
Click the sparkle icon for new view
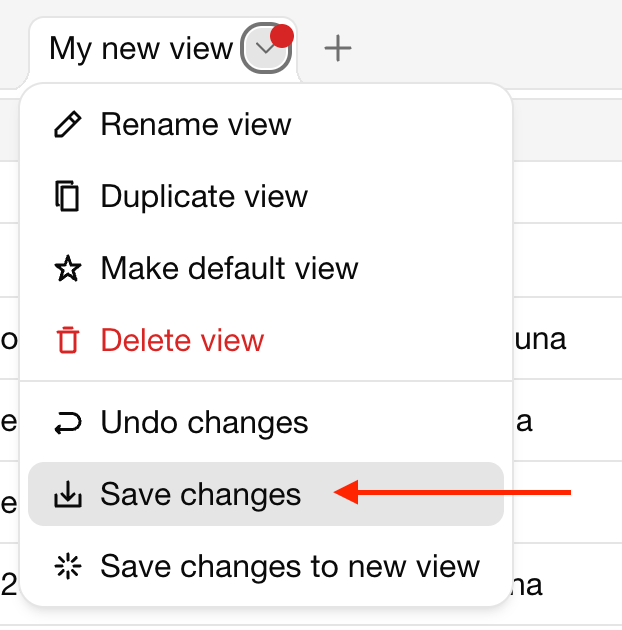coord(68,566)
